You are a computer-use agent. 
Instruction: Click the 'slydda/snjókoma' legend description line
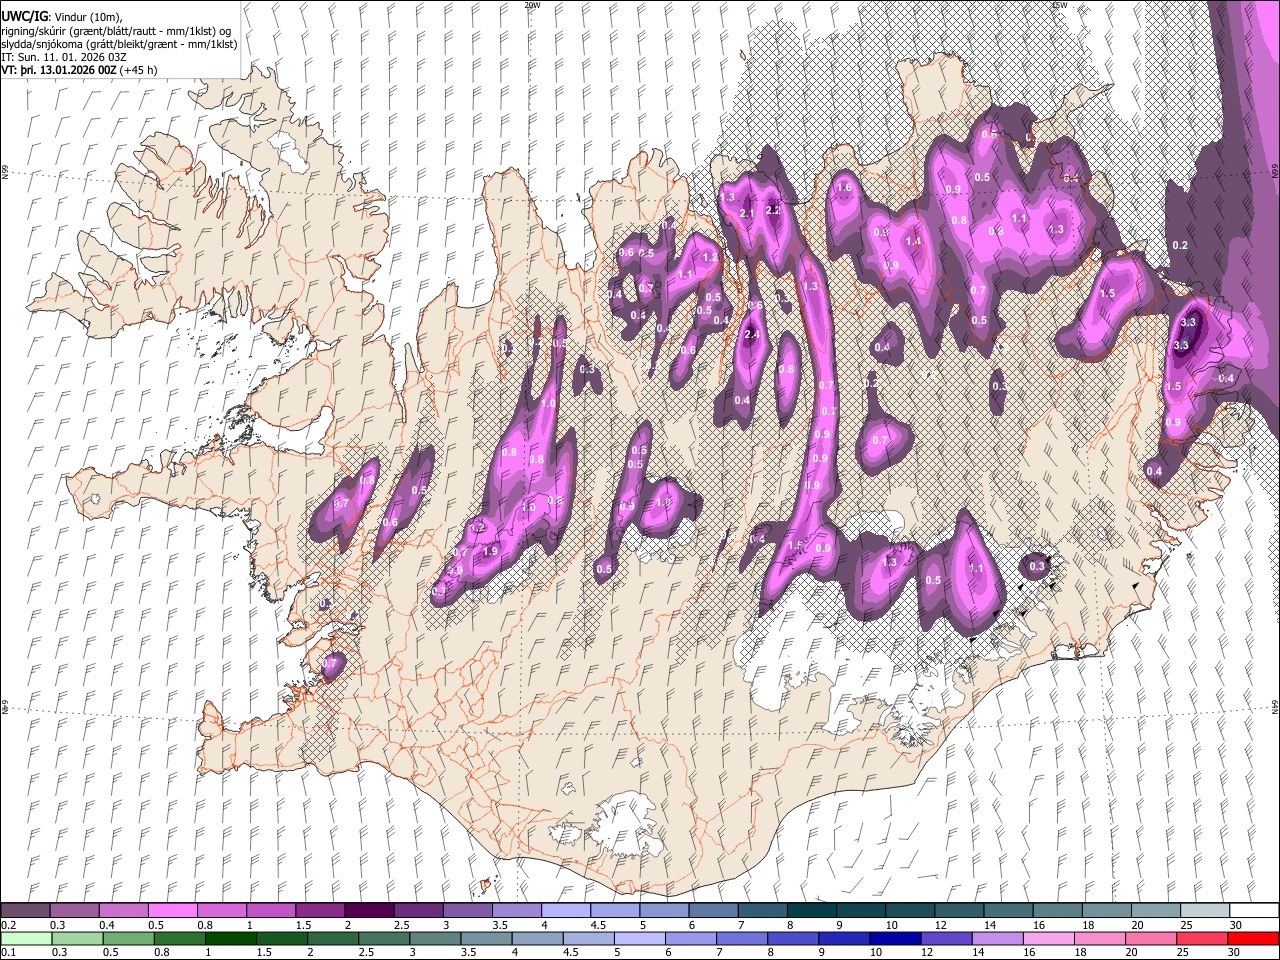pyautogui.click(x=119, y=44)
